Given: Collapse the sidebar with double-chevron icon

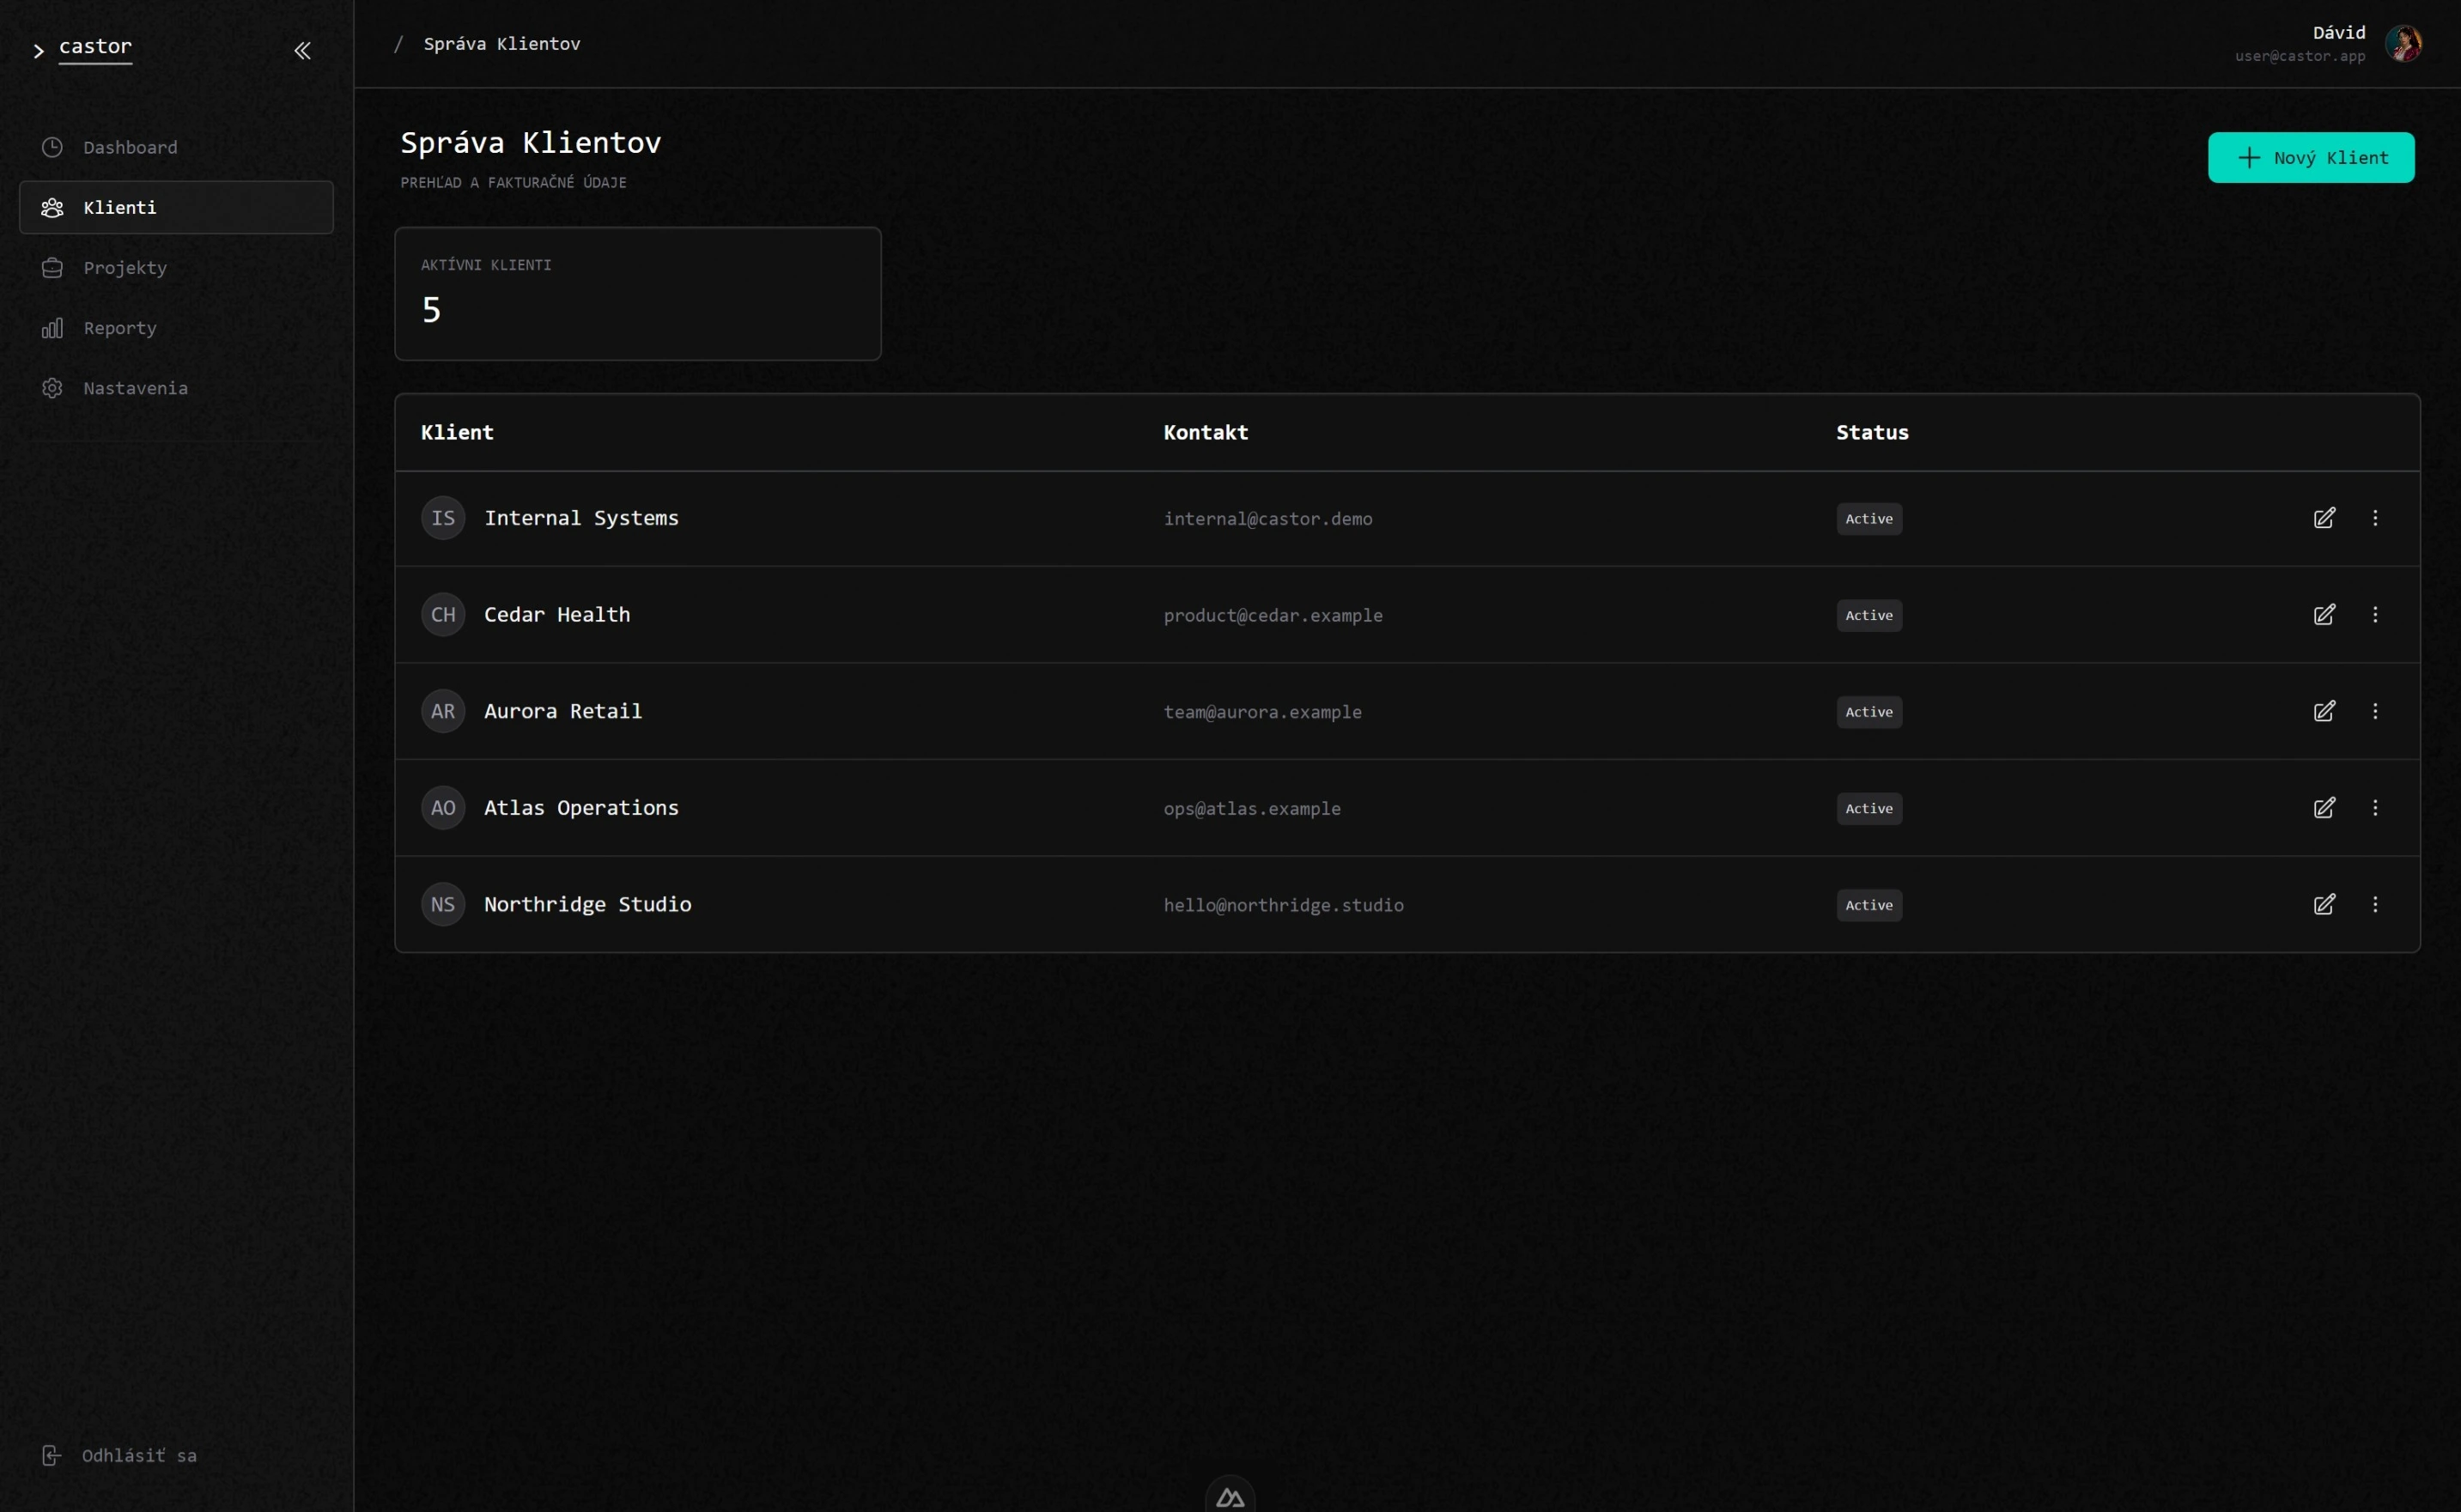Looking at the screenshot, I should 302,50.
